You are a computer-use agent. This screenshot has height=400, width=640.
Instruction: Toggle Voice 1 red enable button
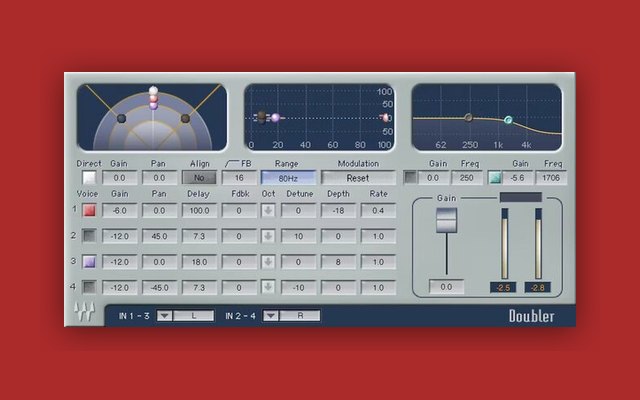[x=89, y=210]
